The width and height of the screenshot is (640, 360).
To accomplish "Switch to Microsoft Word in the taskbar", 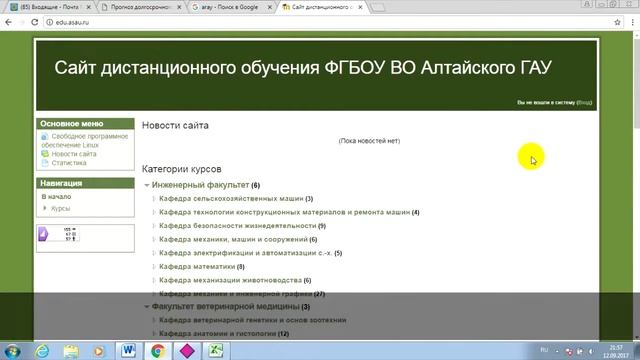I will [x=129, y=351].
